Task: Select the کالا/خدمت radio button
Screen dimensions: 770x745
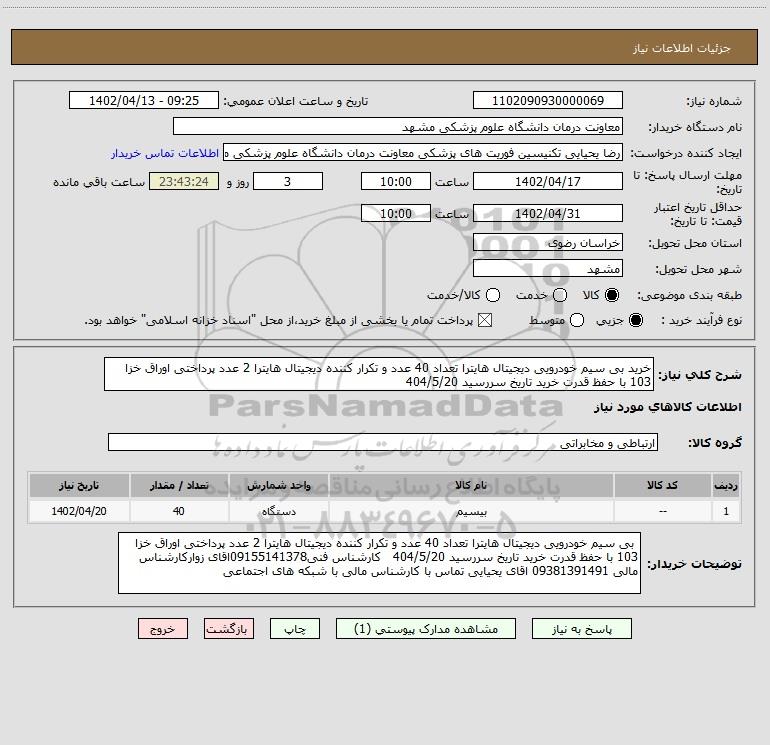Action: [493, 295]
